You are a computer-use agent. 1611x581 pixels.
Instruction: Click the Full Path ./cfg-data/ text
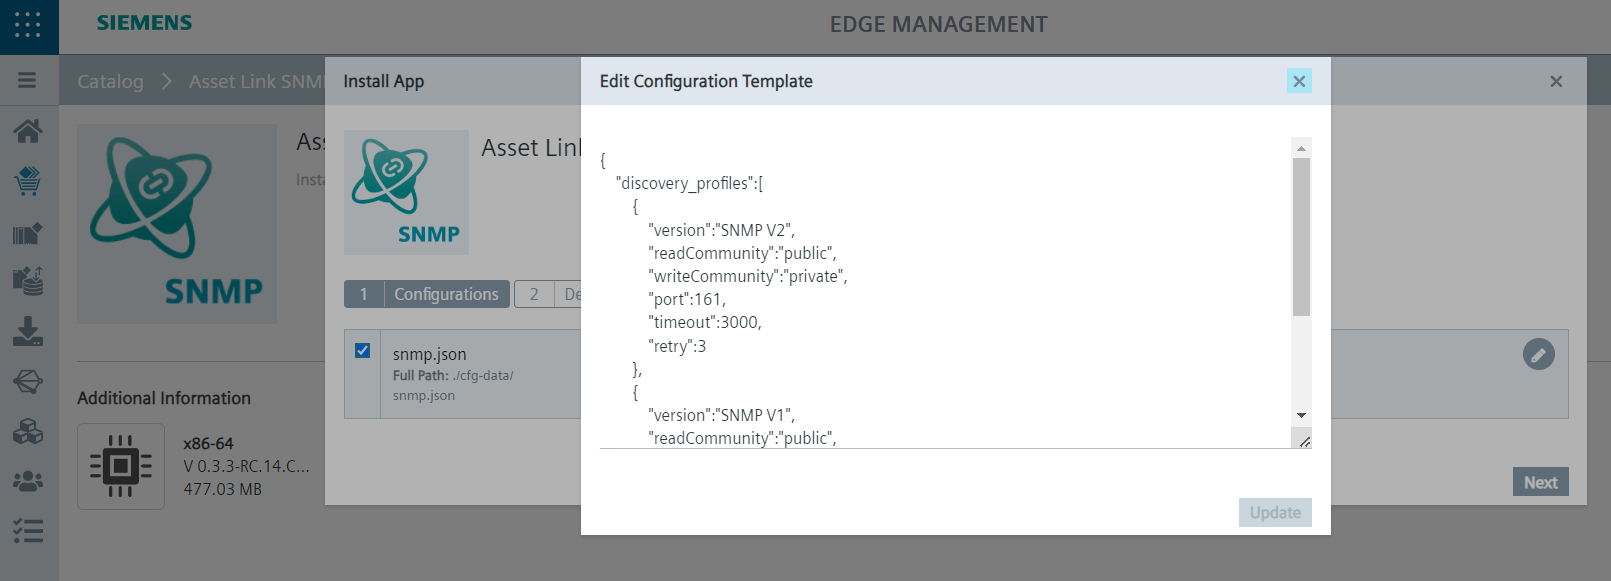(x=453, y=376)
